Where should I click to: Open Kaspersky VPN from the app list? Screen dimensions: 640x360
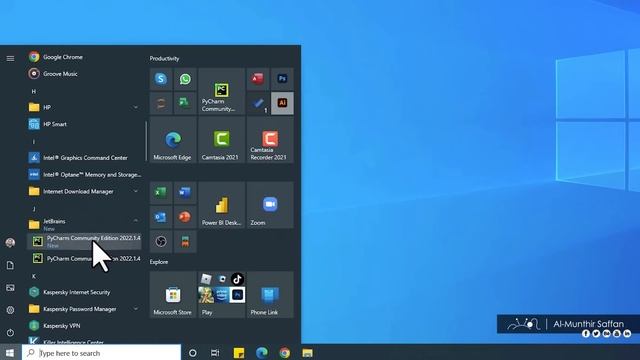tap(84, 326)
